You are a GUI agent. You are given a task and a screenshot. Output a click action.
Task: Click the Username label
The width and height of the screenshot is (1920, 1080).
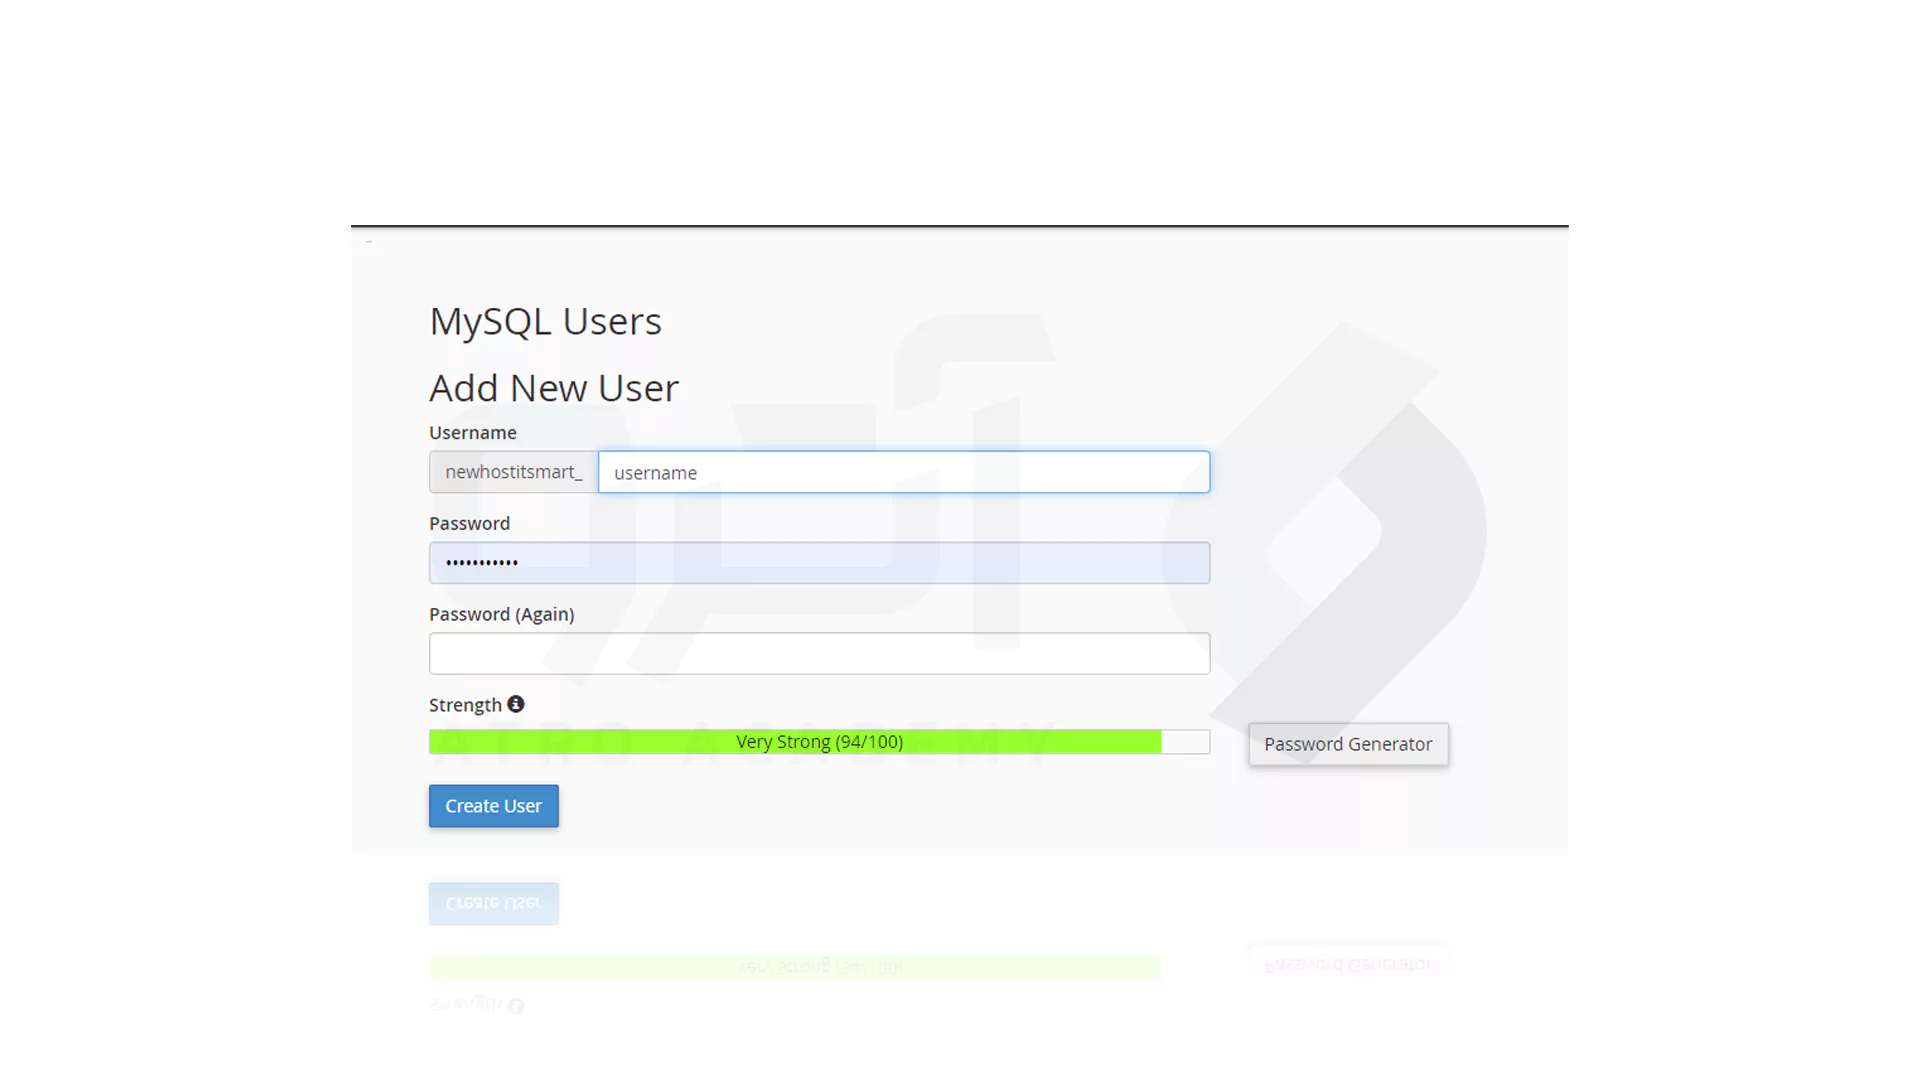(x=473, y=433)
